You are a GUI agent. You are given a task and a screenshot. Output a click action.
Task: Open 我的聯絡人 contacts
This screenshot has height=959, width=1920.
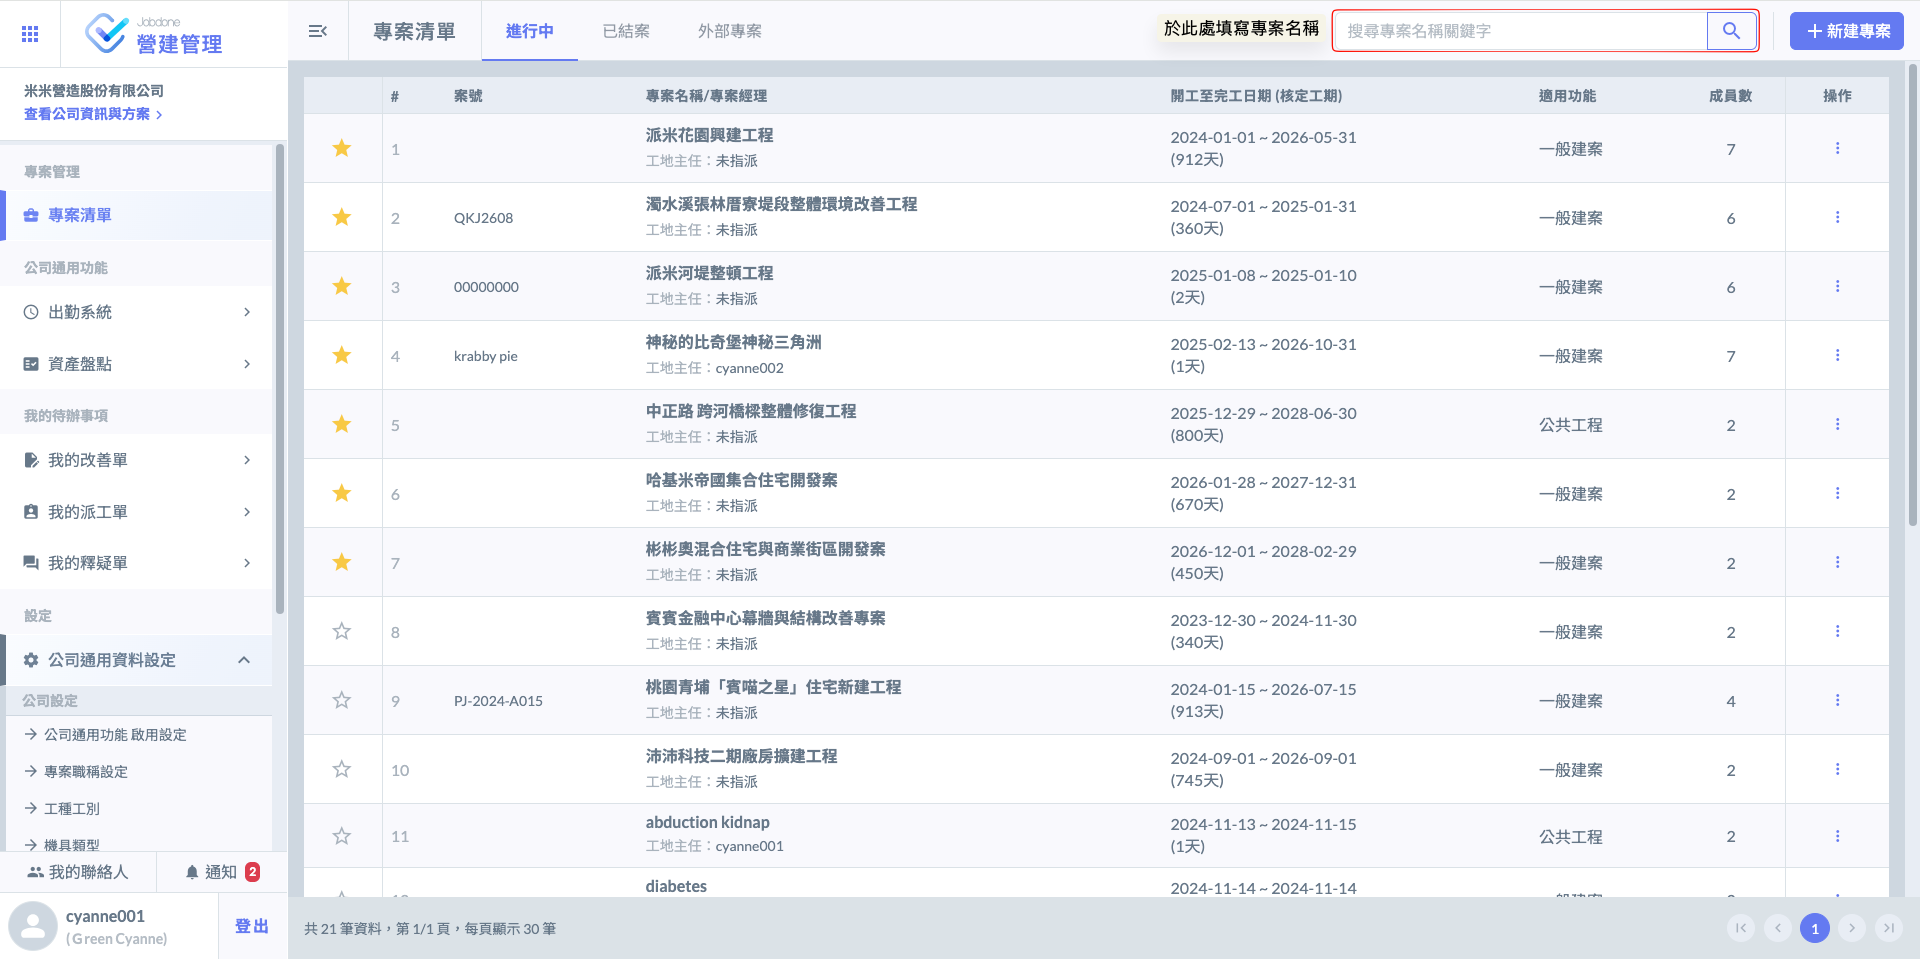(x=78, y=872)
